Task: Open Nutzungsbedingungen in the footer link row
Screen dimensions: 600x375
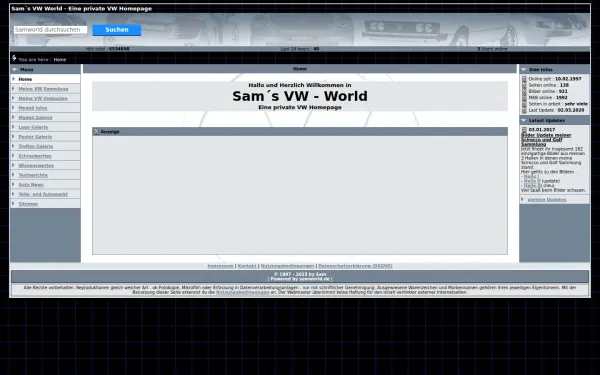Action: 287,266
